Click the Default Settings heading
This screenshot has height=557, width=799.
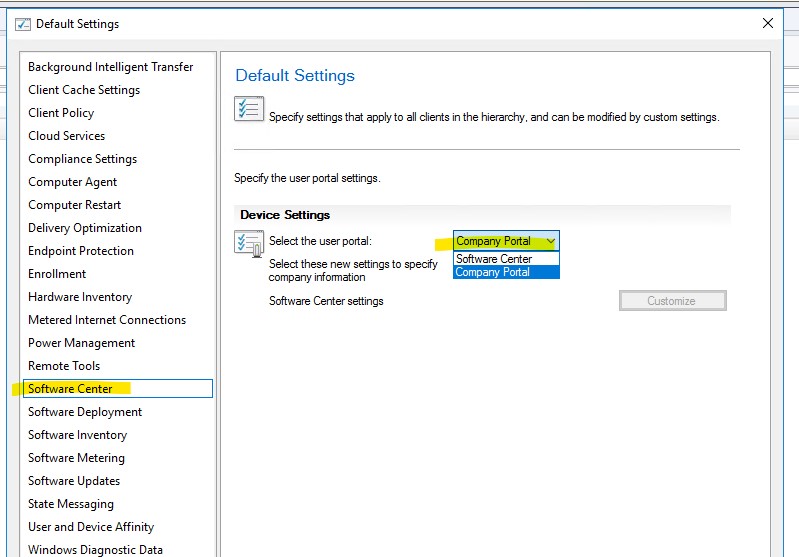(295, 75)
